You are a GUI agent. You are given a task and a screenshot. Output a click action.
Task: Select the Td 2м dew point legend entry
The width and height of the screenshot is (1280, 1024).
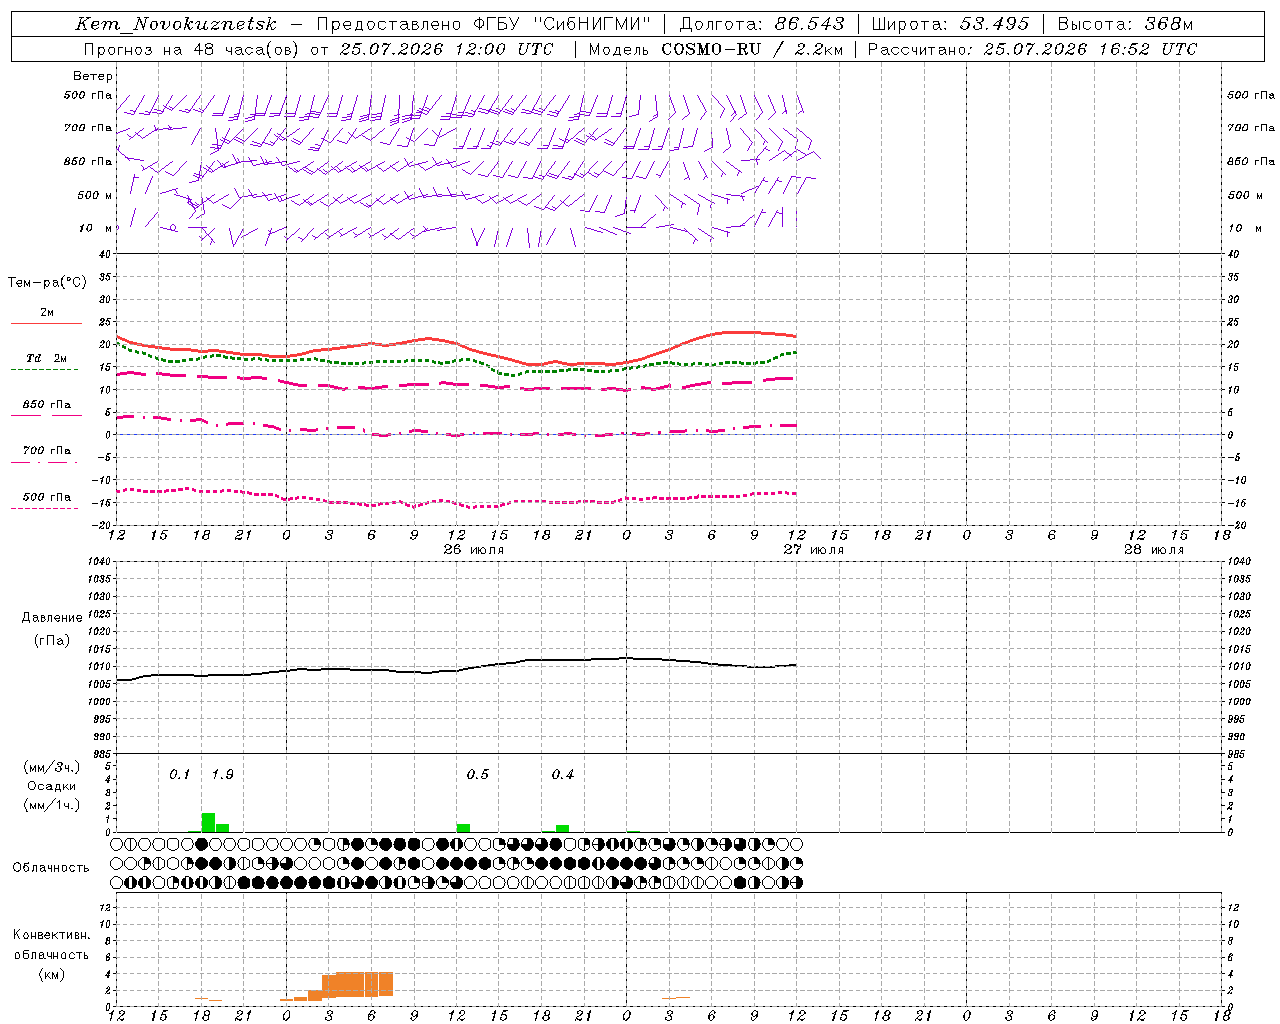click(47, 358)
